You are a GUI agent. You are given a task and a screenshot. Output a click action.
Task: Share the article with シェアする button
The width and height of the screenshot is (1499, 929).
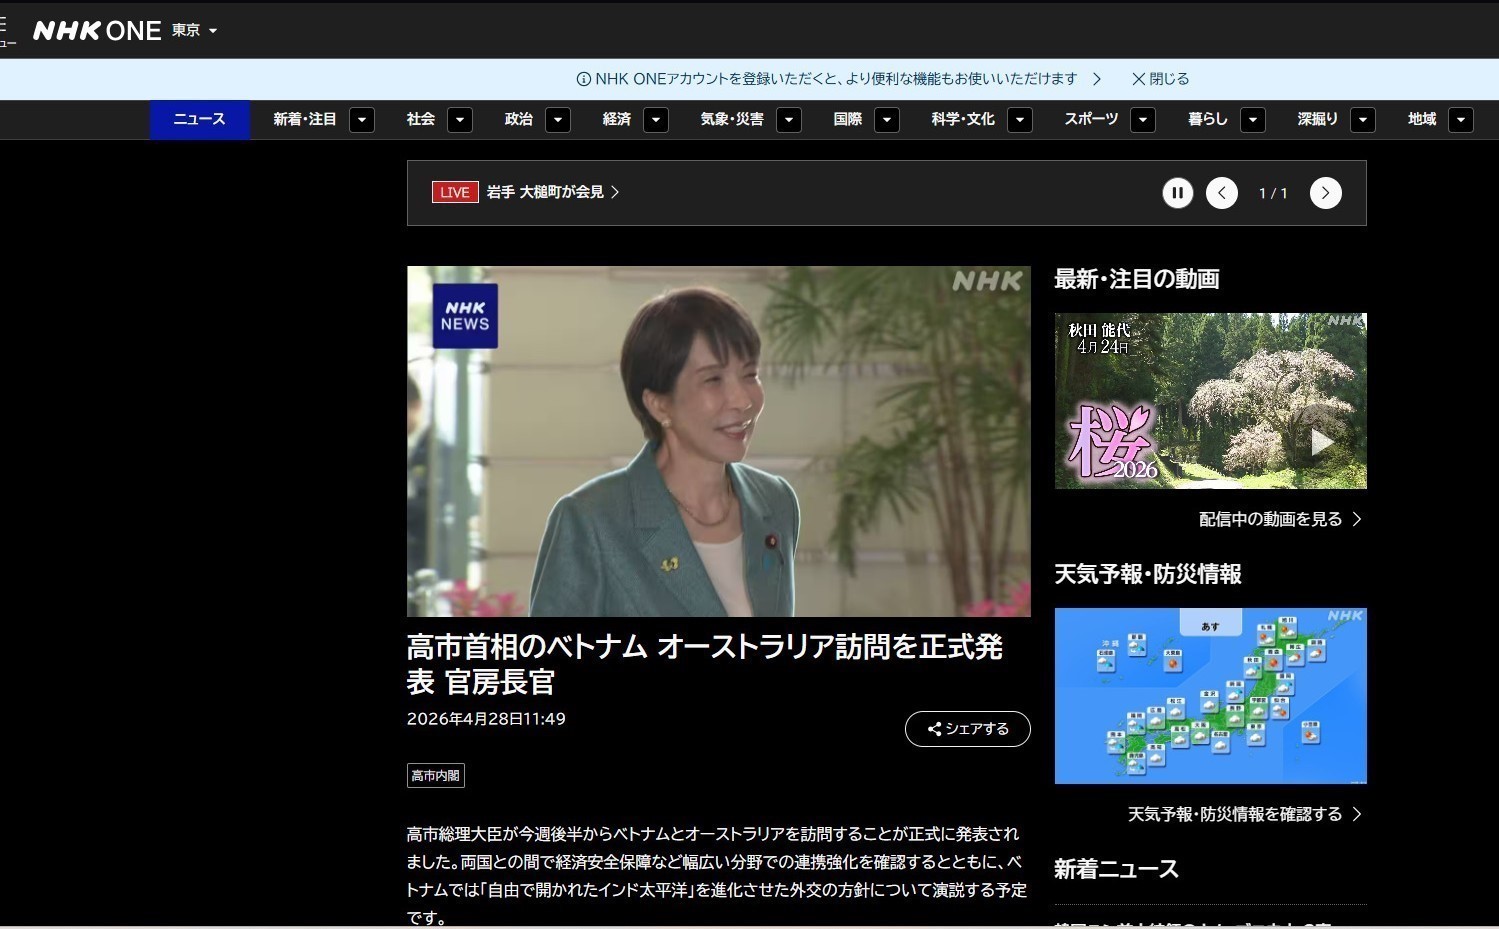pyautogui.click(x=967, y=729)
